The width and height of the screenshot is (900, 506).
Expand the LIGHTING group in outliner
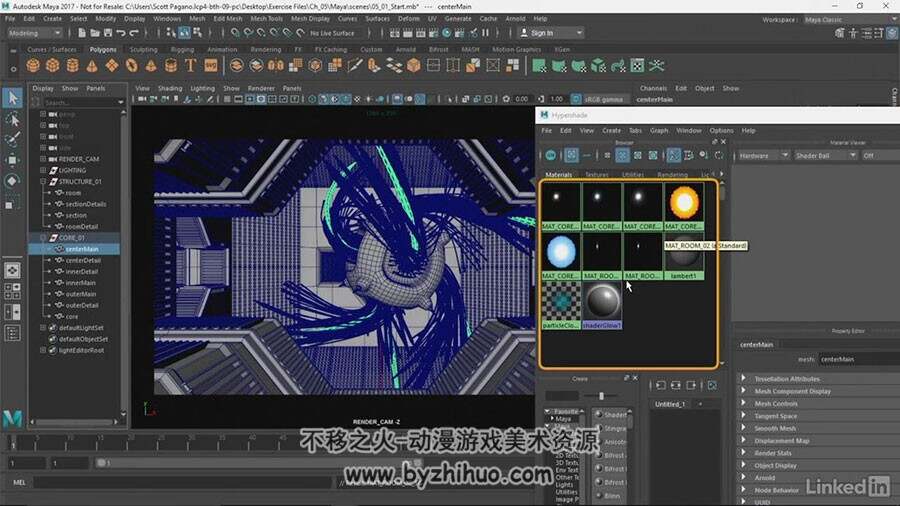43,170
